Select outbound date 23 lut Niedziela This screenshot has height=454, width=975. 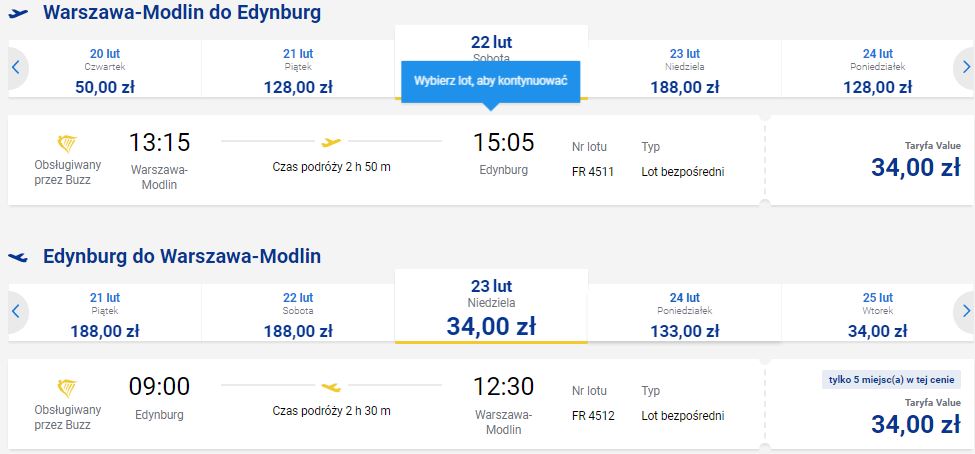(x=685, y=70)
